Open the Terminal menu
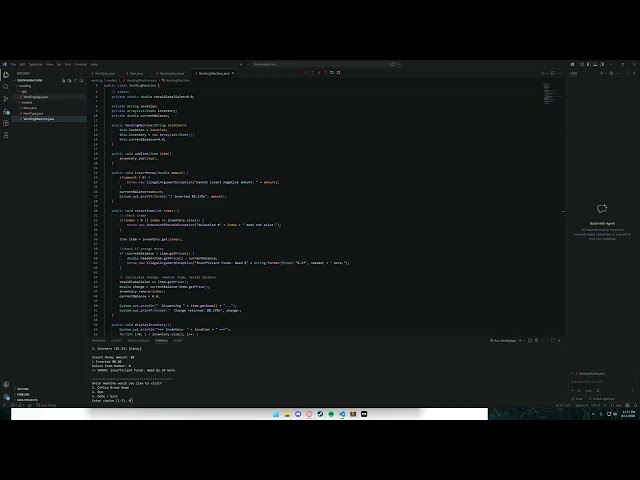Viewport: 640px width, 480px height. [80, 64]
